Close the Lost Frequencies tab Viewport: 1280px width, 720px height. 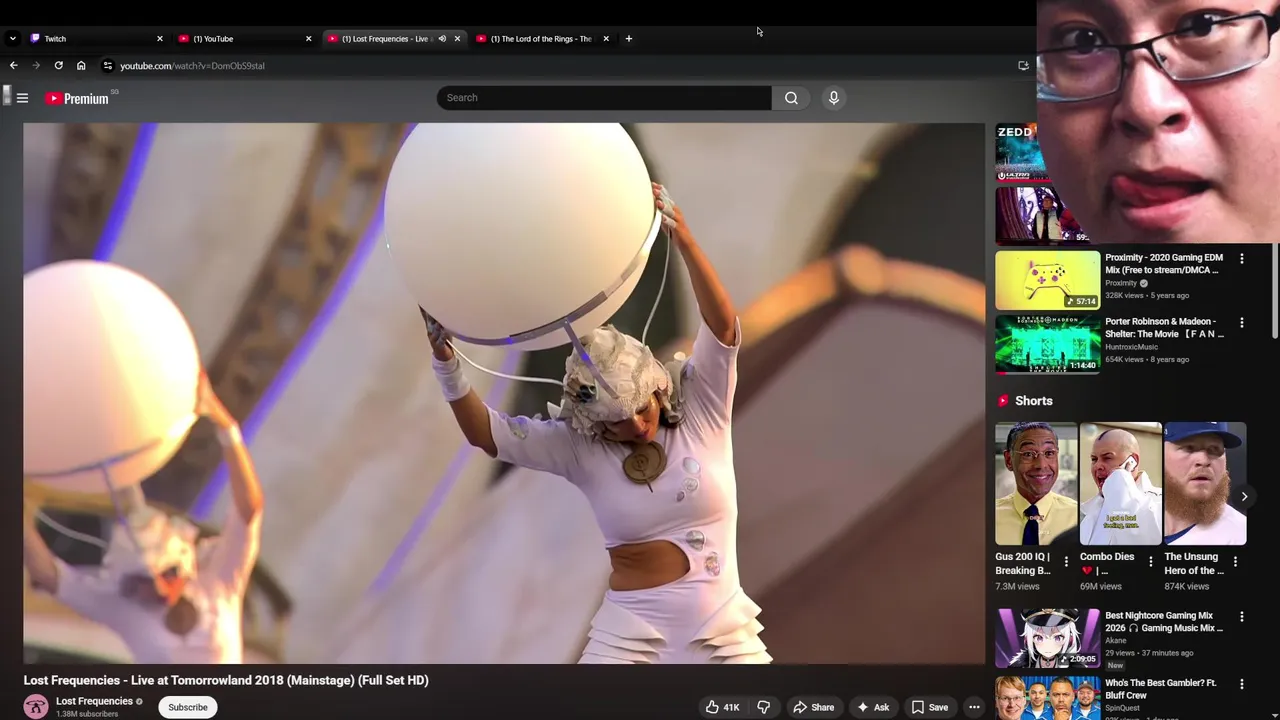coord(457,39)
